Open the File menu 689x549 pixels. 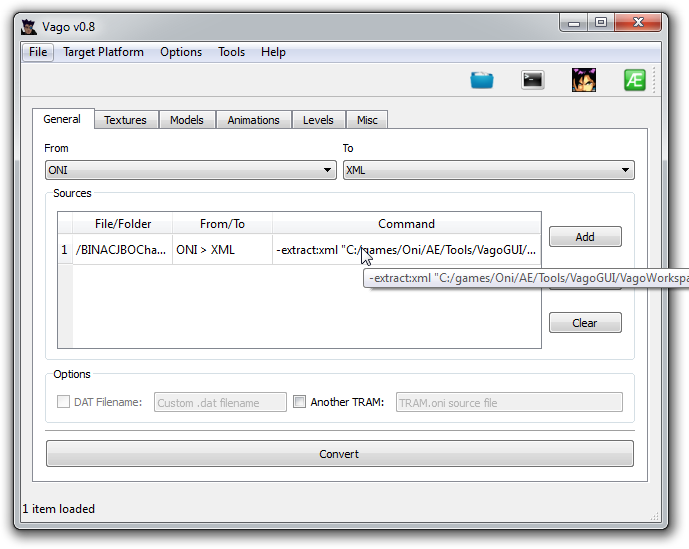point(38,52)
